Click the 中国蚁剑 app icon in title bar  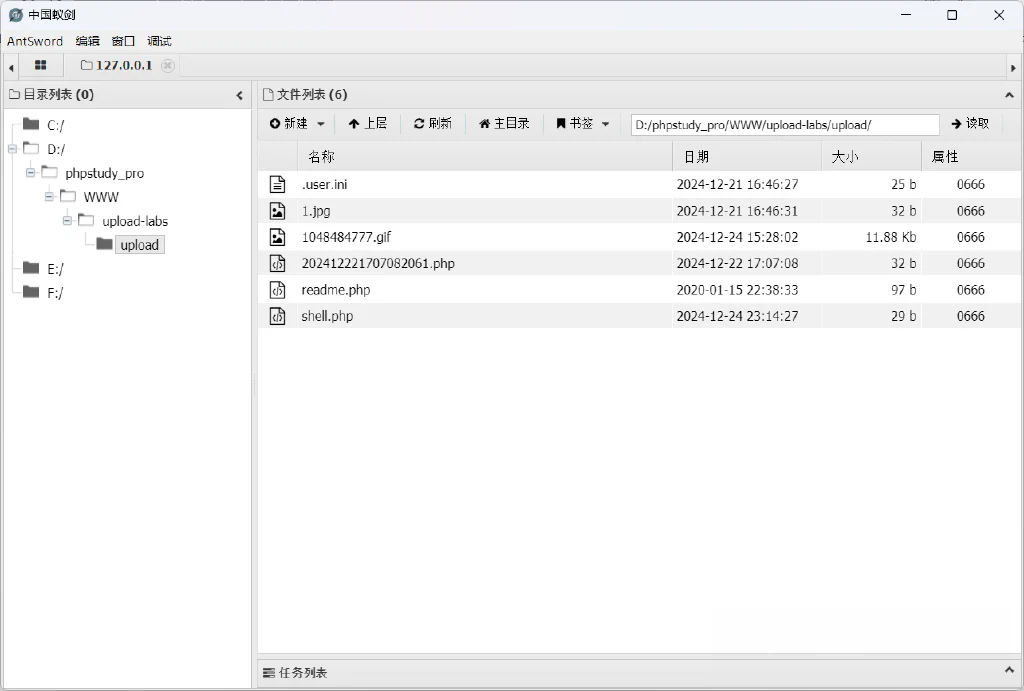pyautogui.click(x=16, y=15)
